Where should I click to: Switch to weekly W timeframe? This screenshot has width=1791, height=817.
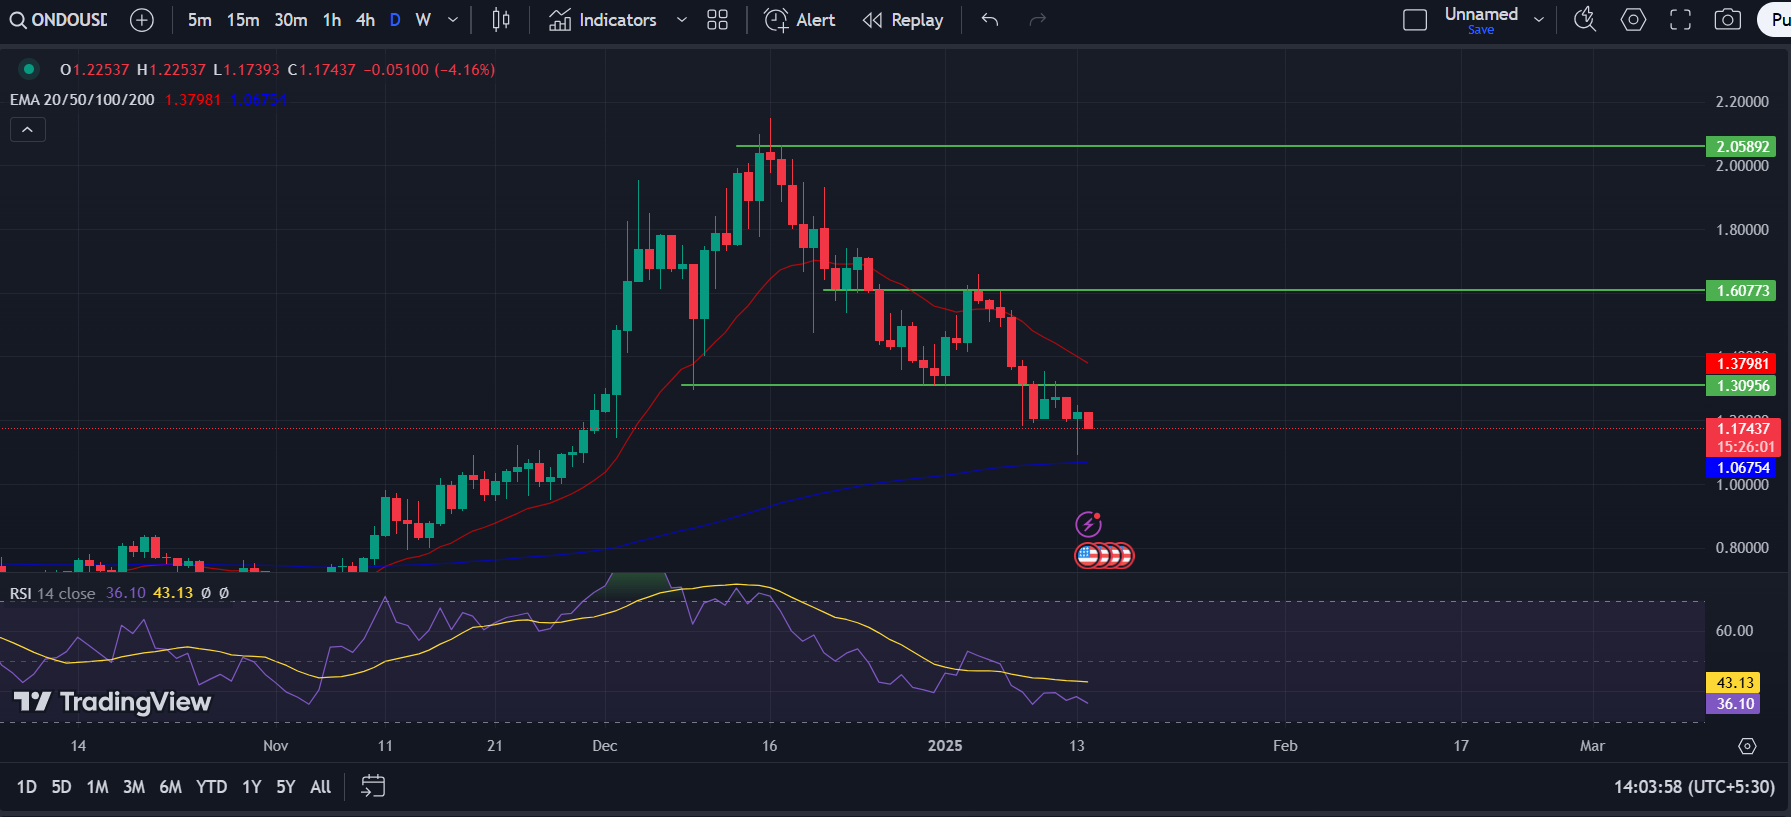click(x=423, y=20)
